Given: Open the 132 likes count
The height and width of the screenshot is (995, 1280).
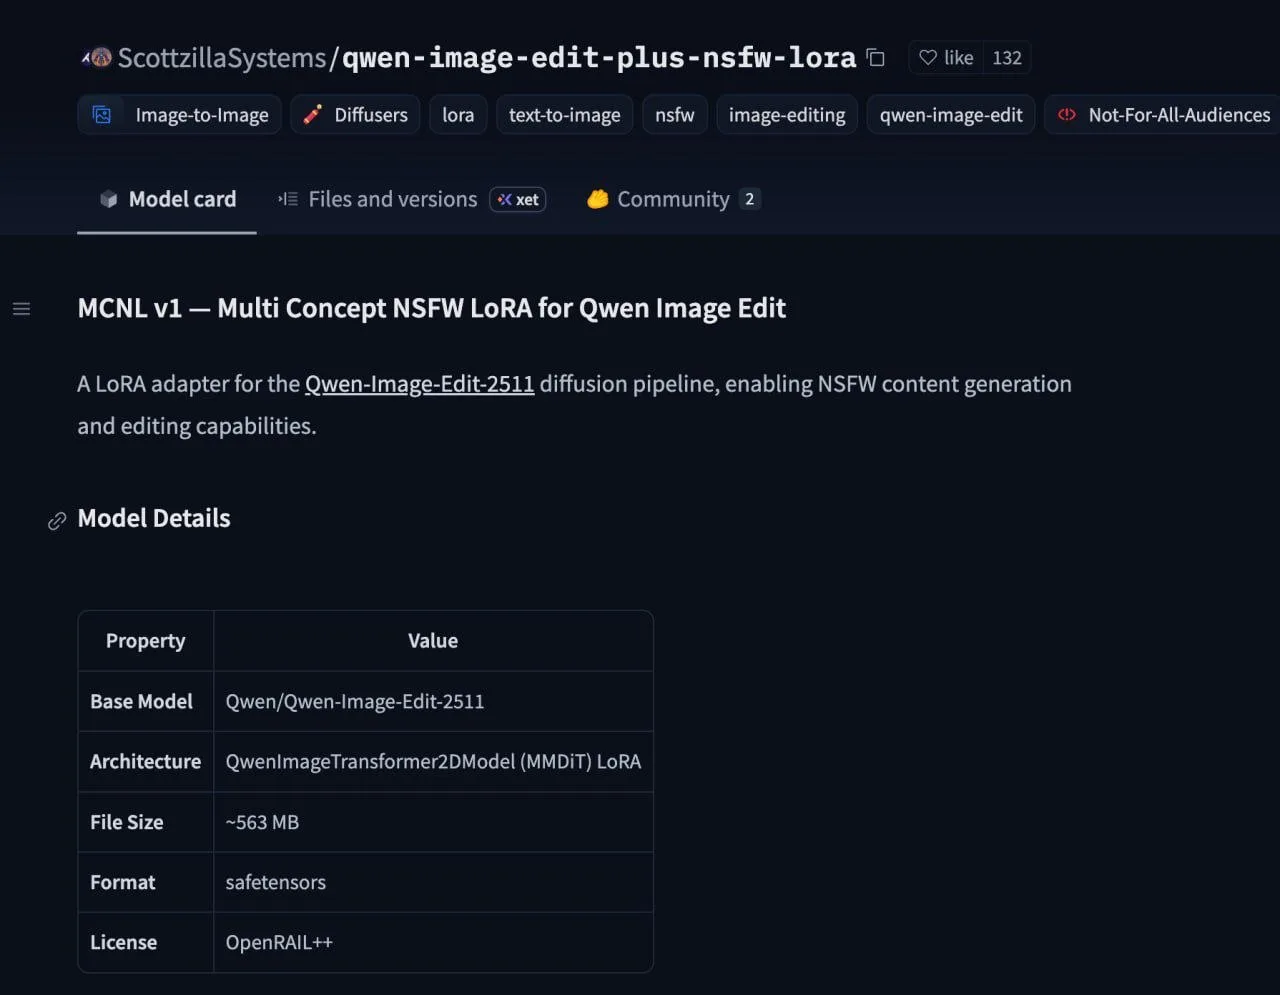Looking at the screenshot, I should pyautogui.click(x=1007, y=58).
